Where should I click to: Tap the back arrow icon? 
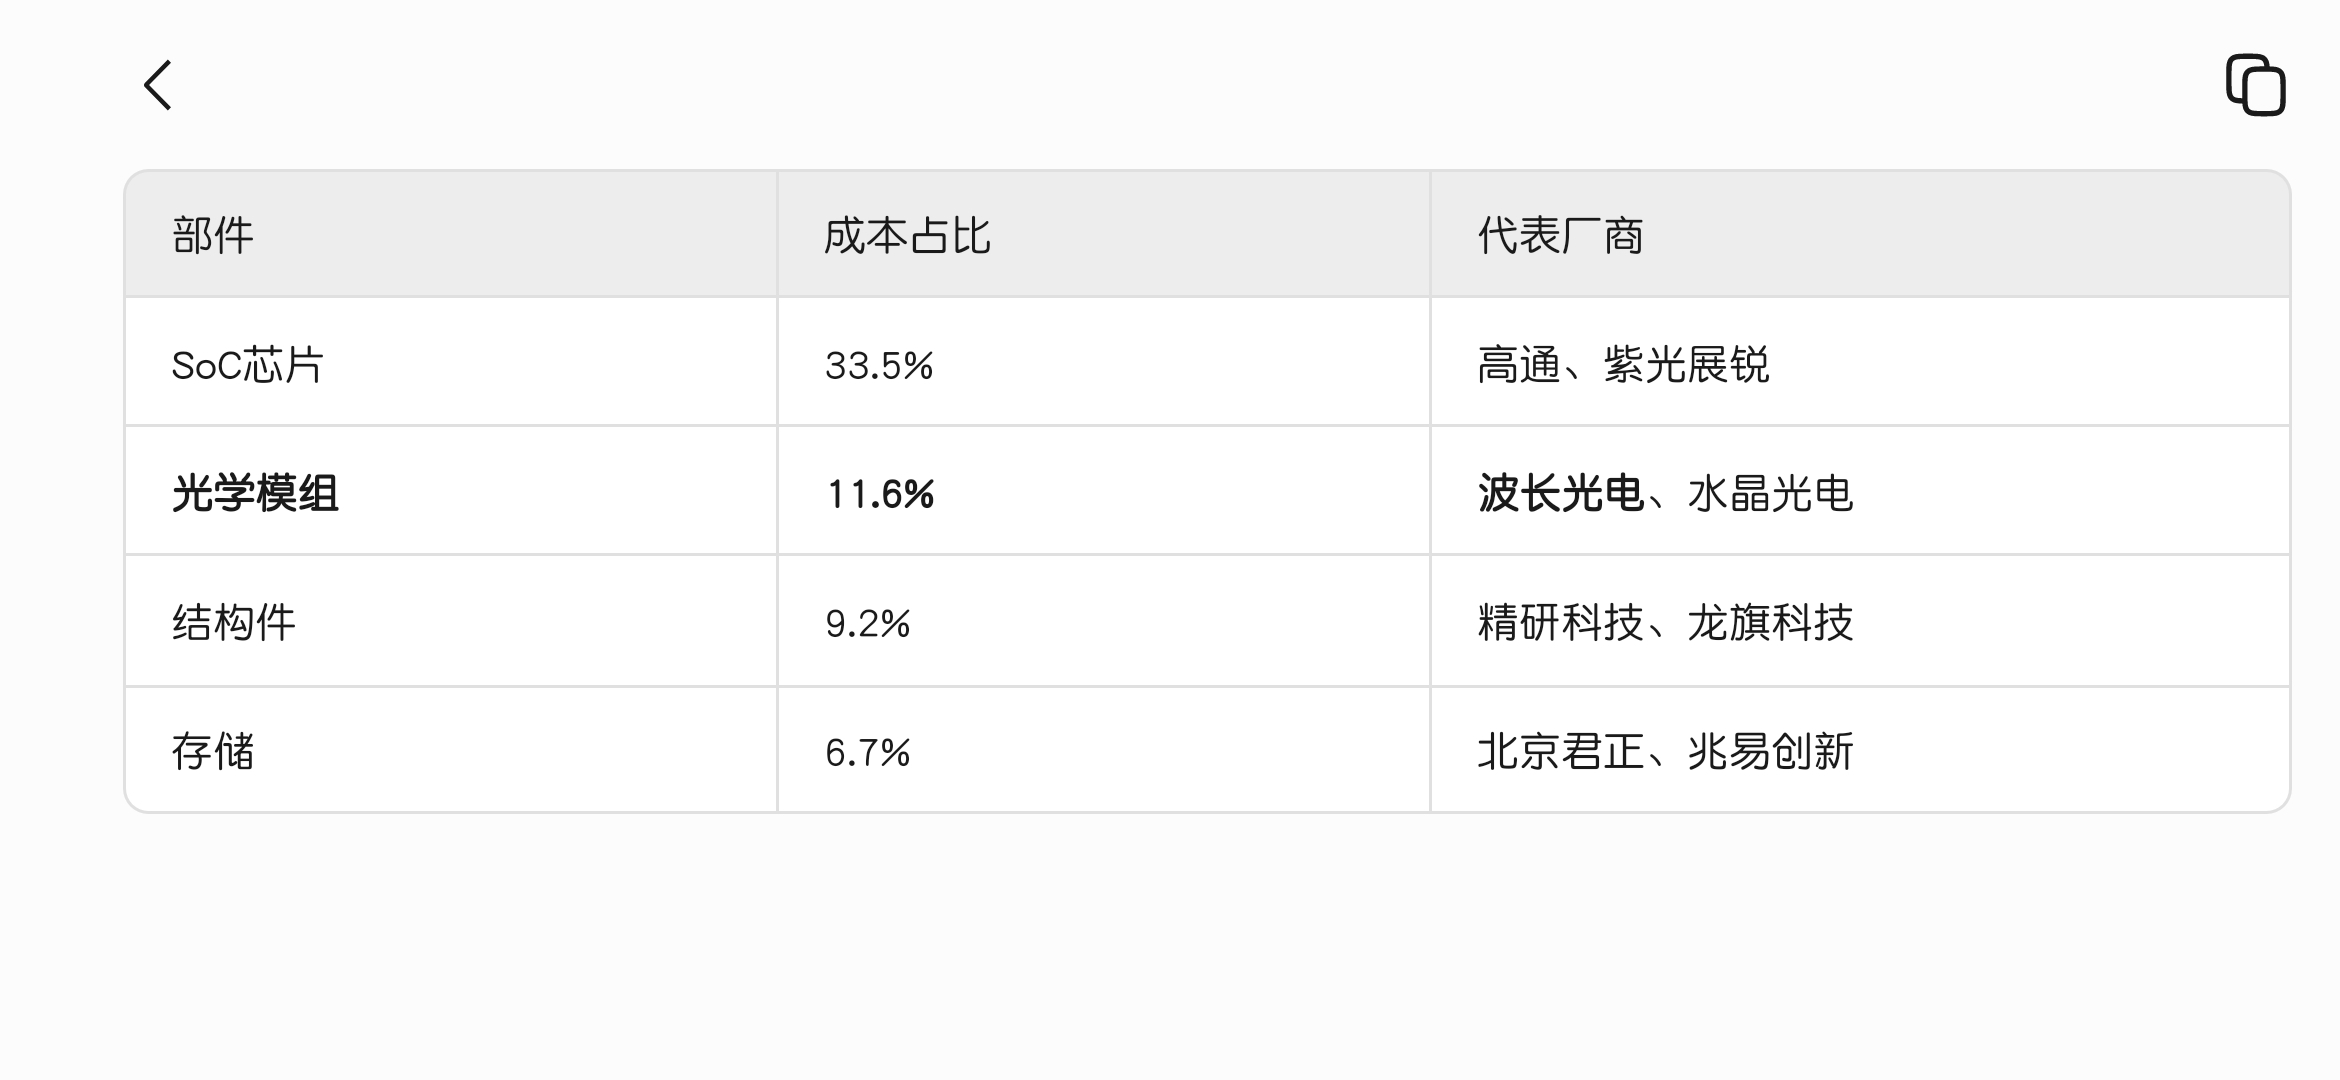click(158, 85)
